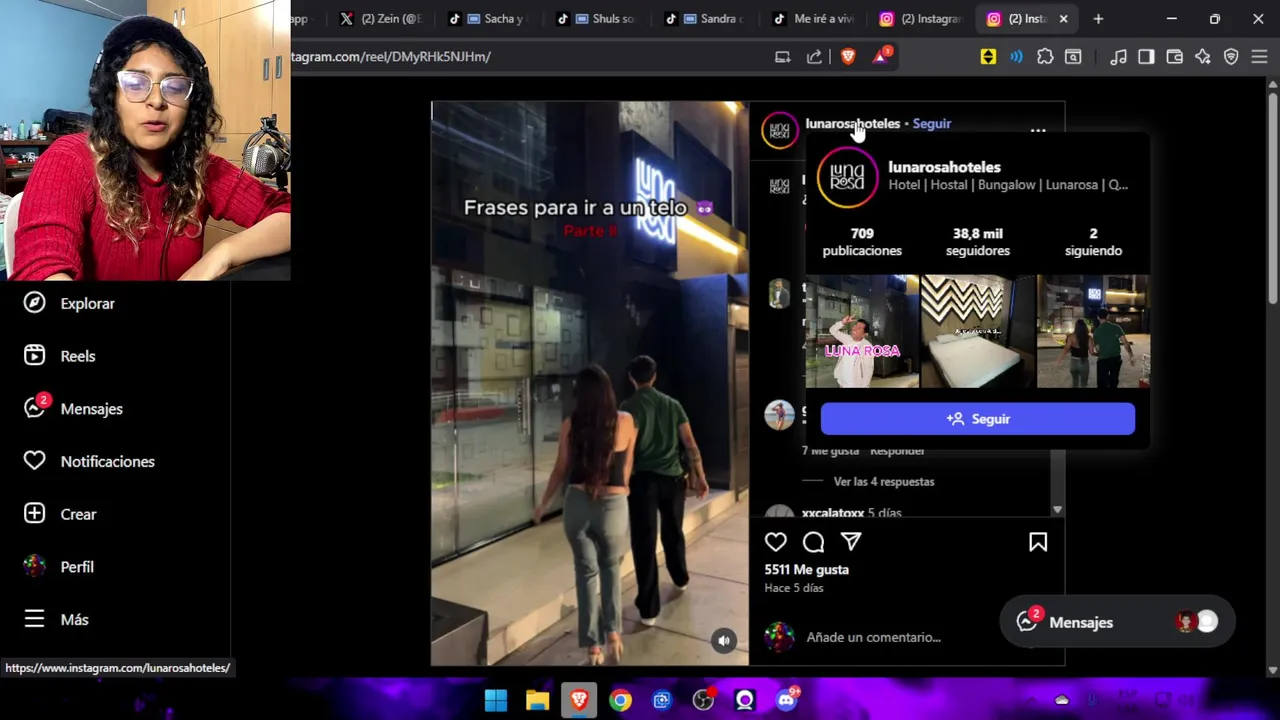Click the comment bubble icon
1280x720 pixels.
pyautogui.click(x=813, y=542)
